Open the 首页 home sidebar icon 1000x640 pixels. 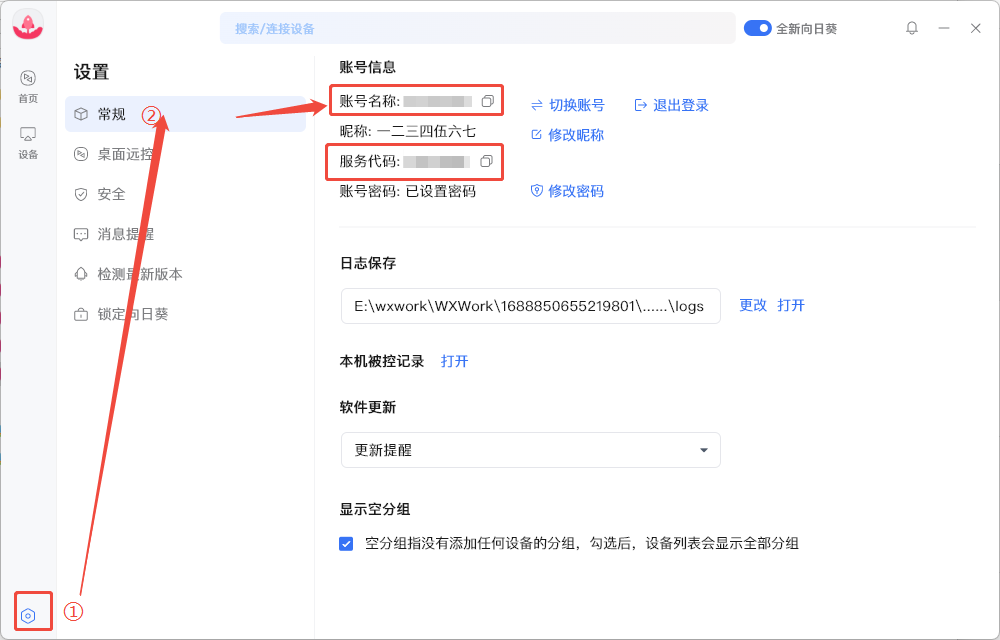coord(28,87)
